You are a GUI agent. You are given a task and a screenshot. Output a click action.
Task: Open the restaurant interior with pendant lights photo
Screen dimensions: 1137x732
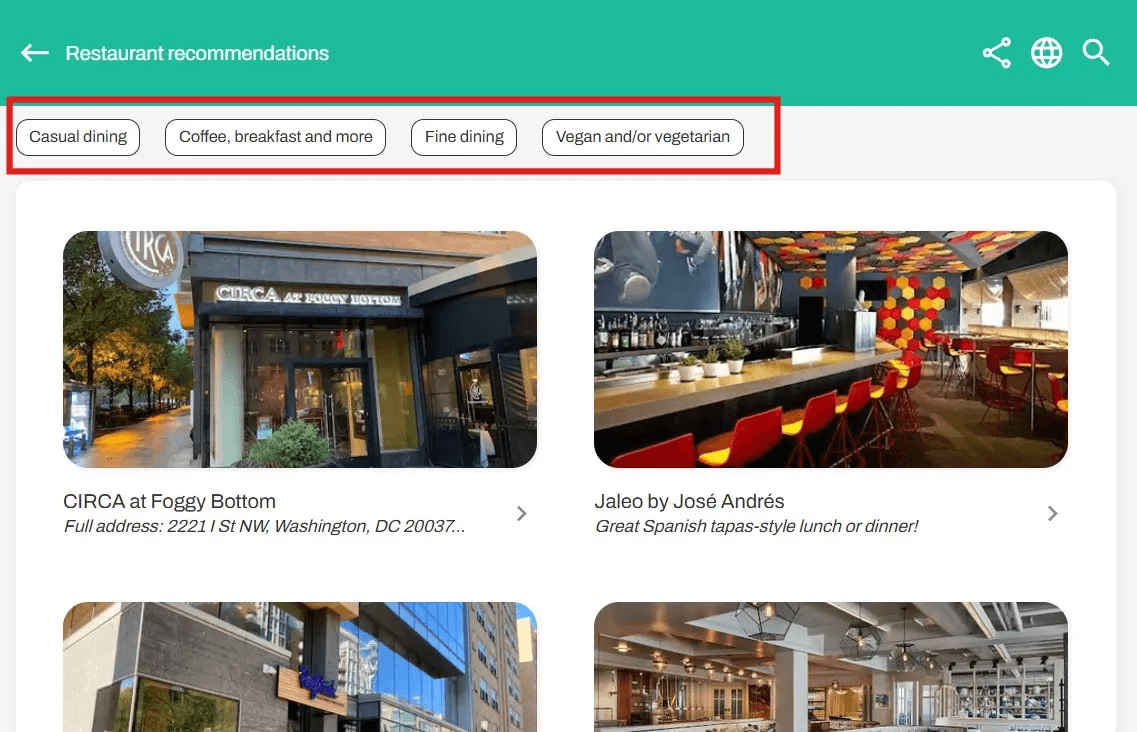(831, 667)
